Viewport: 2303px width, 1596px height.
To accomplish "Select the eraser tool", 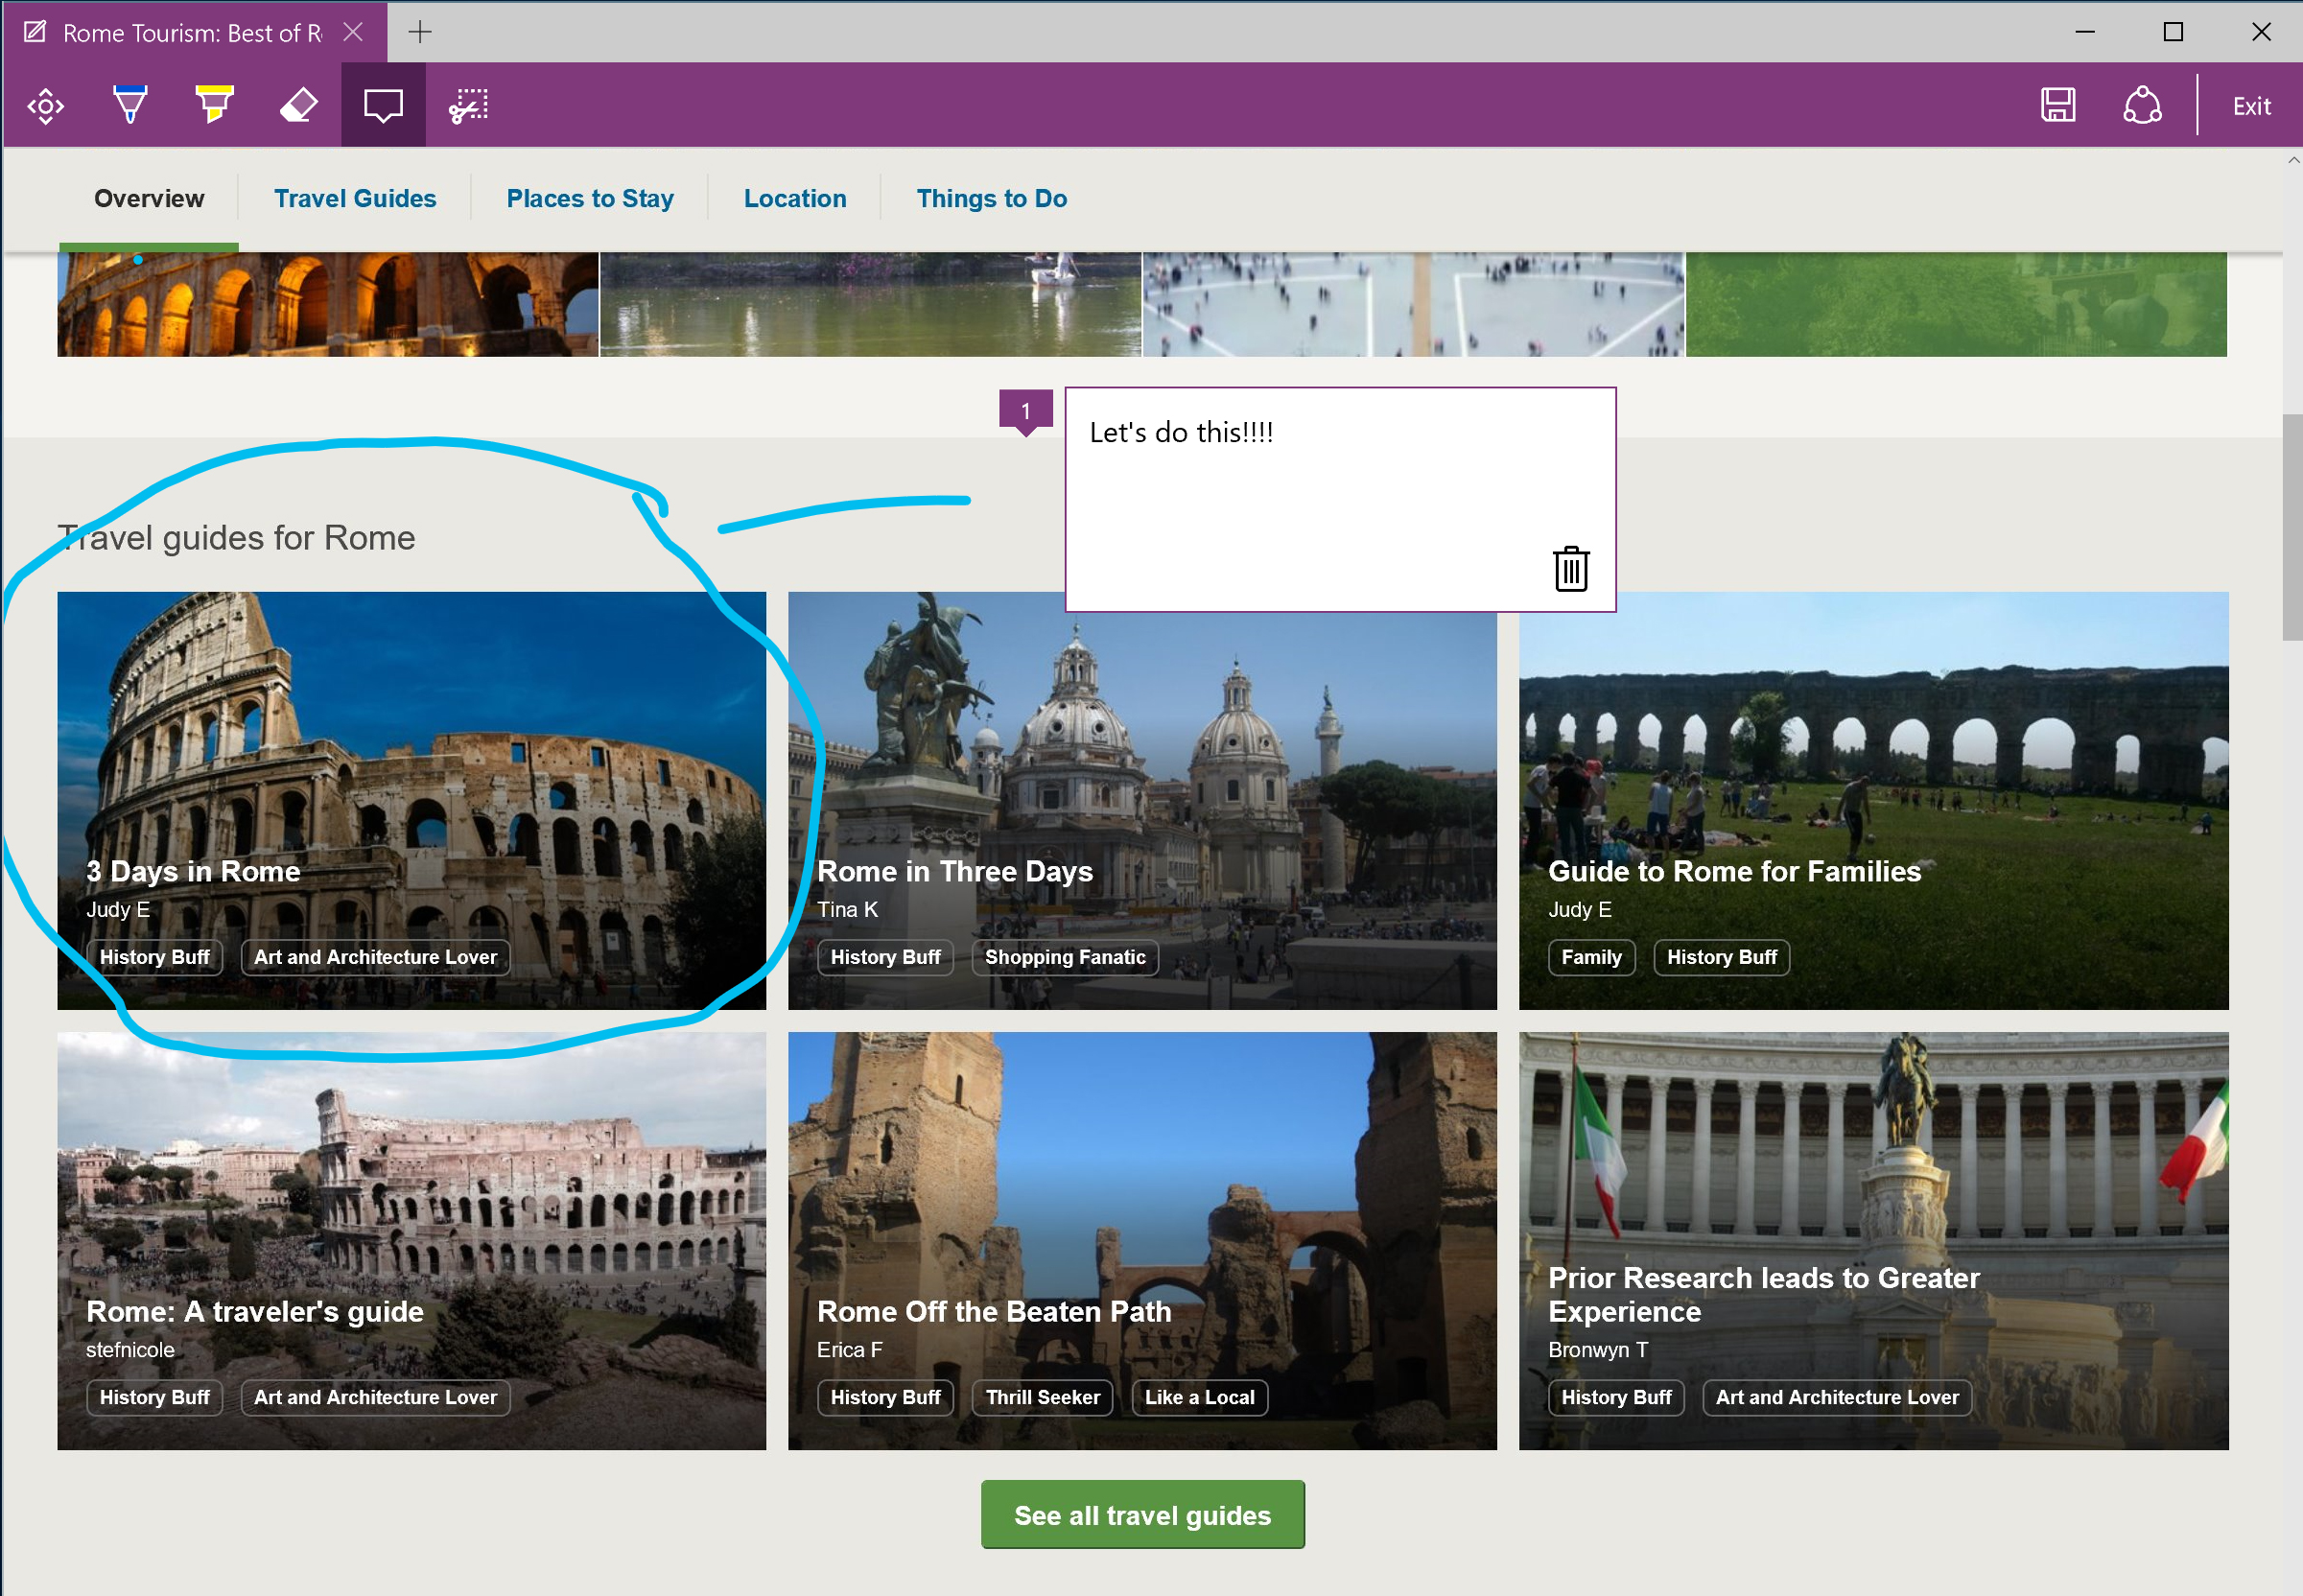I will coord(297,104).
